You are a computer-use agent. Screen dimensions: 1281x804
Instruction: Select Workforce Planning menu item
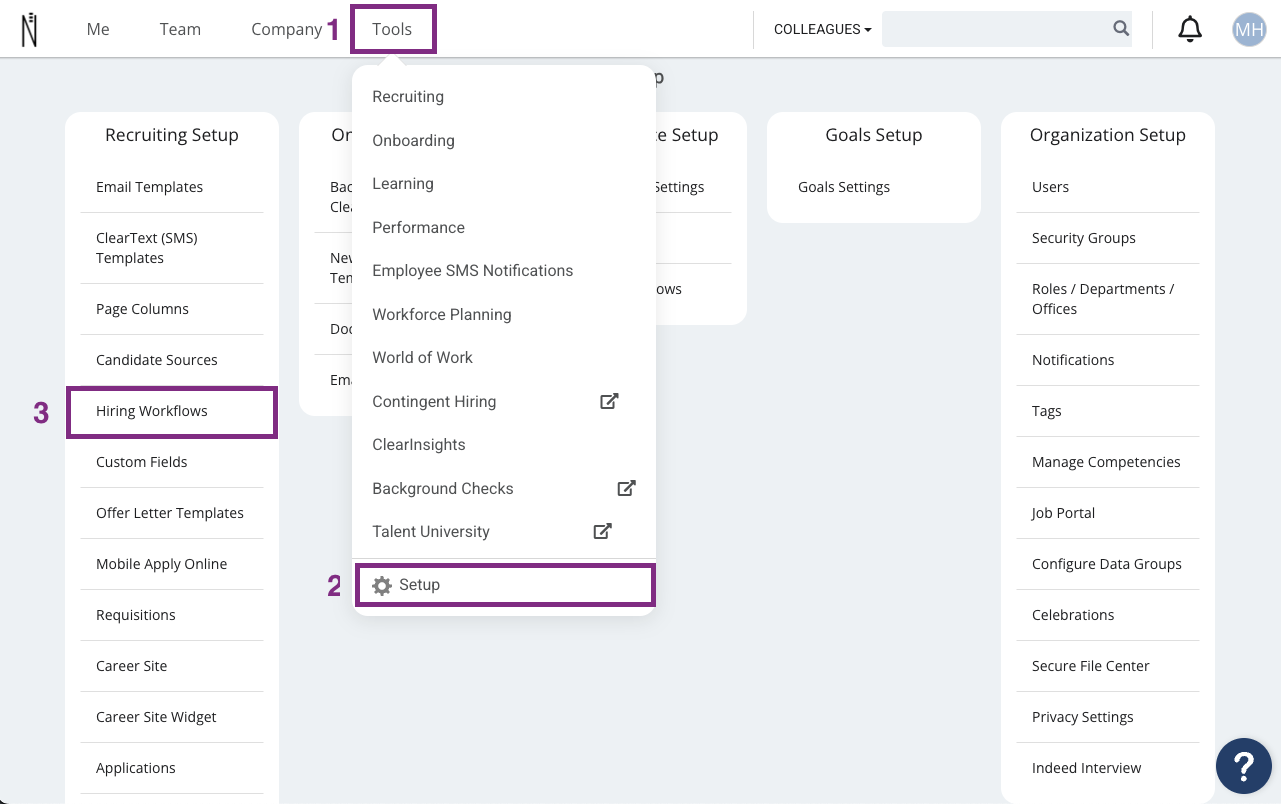[x=442, y=314]
